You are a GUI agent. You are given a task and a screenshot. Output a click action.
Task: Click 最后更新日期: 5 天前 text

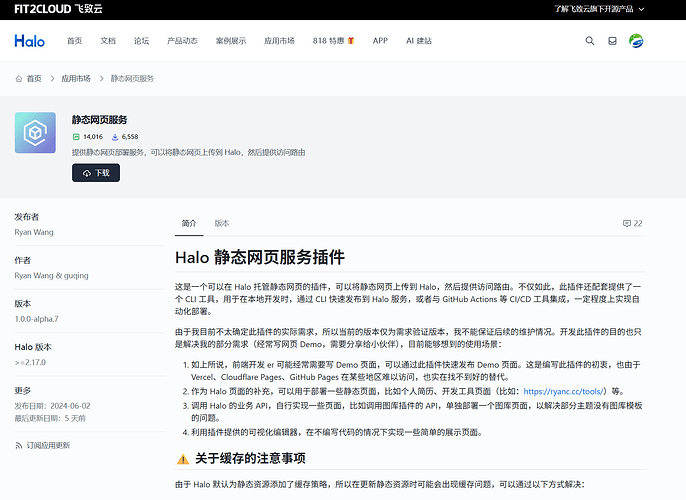[50, 419]
